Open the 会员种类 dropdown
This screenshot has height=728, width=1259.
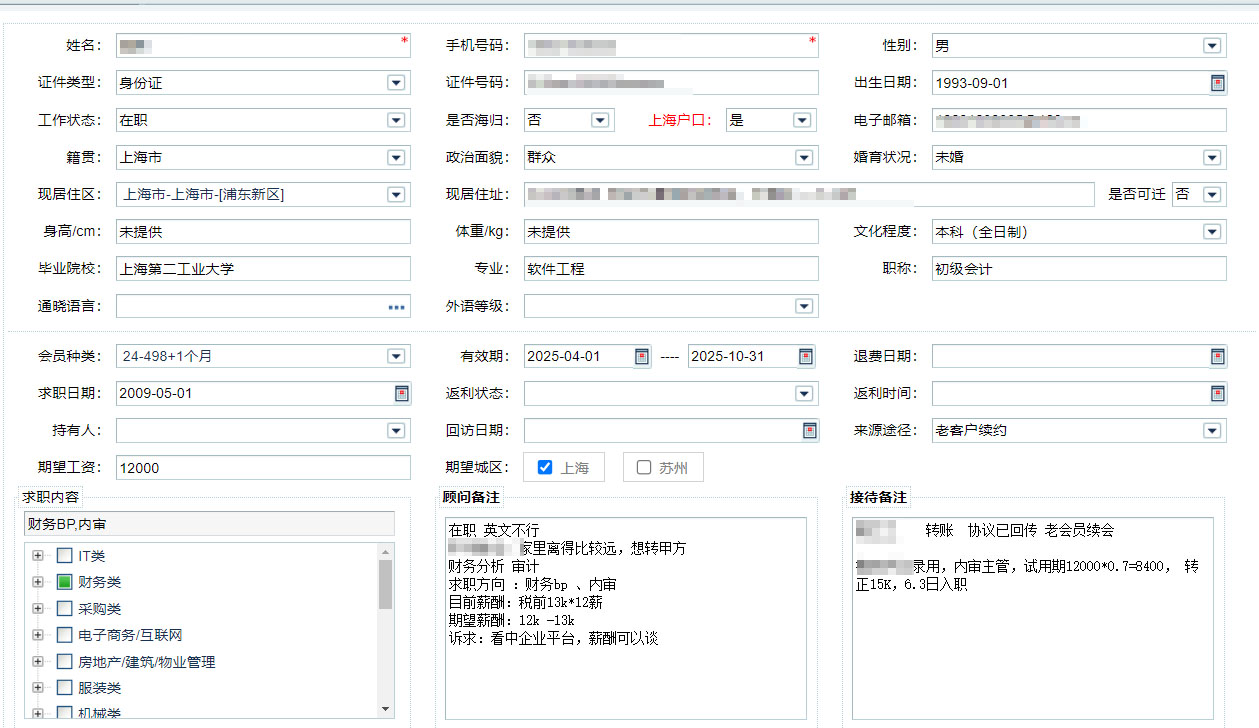point(396,356)
